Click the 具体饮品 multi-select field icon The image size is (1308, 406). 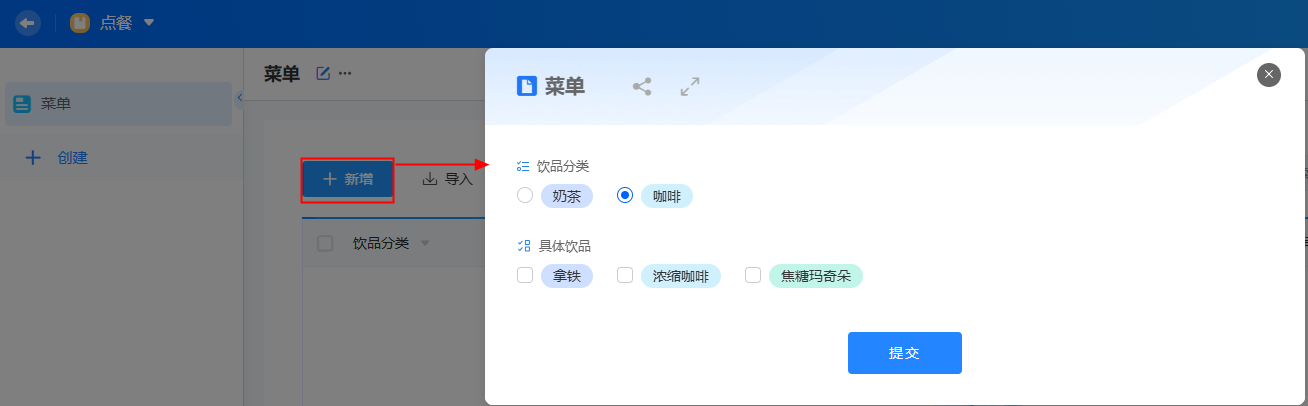point(523,245)
